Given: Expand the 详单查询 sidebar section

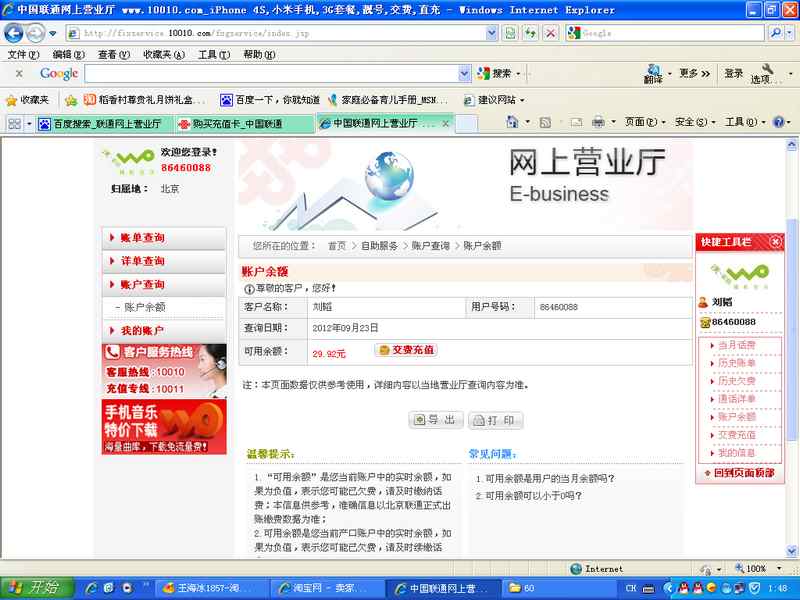Looking at the screenshot, I should (x=164, y=261).
